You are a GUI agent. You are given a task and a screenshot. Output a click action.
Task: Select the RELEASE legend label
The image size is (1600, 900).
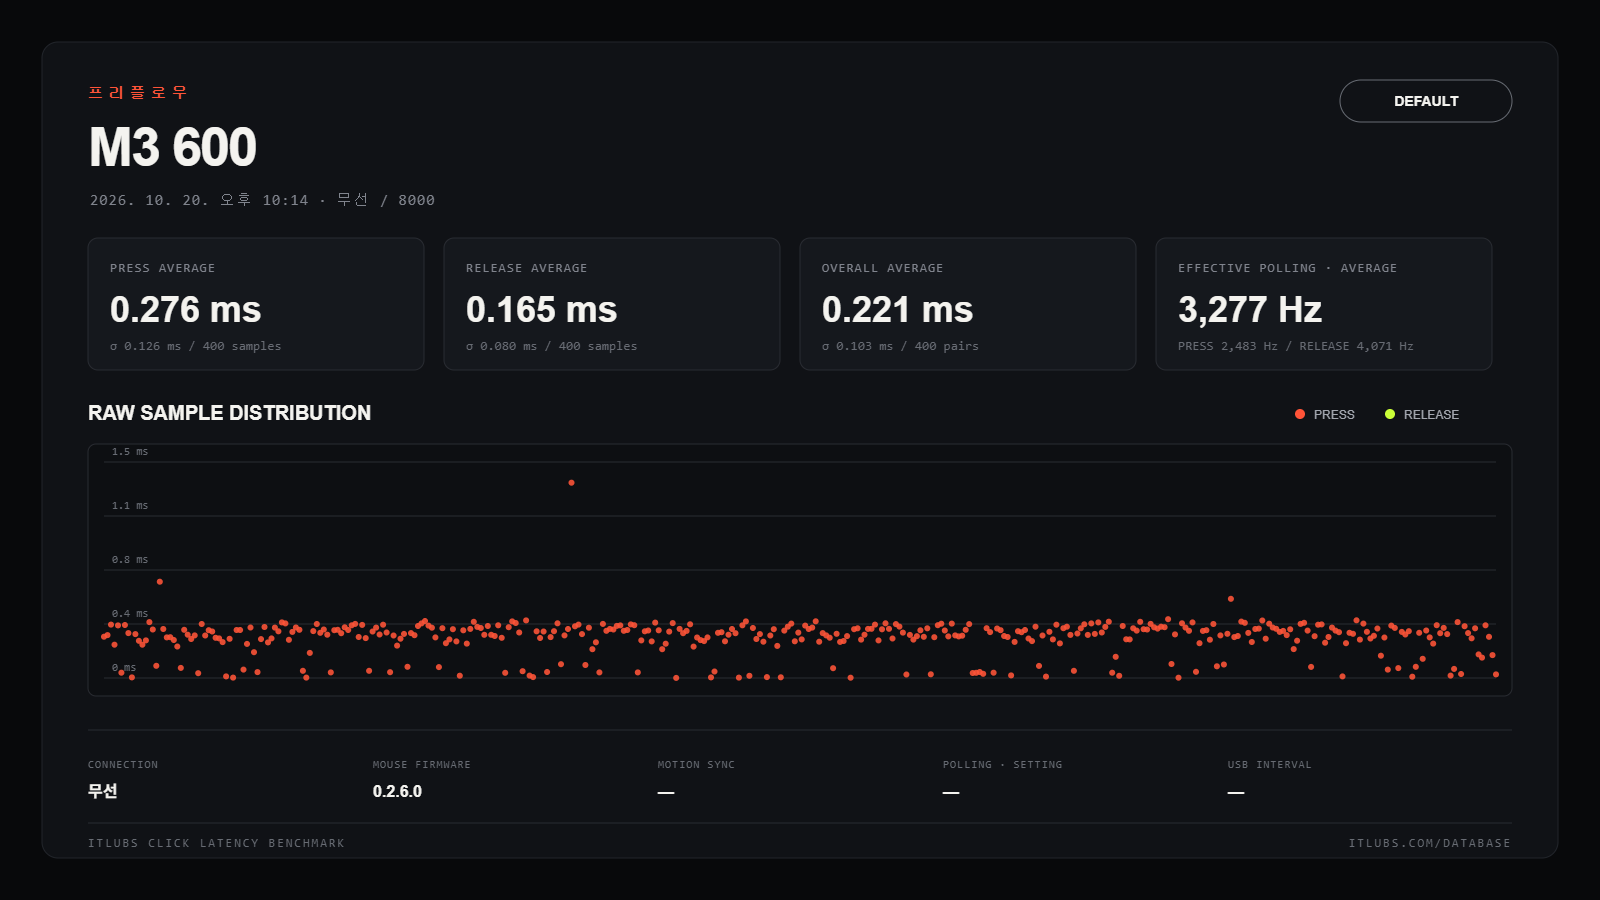(1431, 414)
